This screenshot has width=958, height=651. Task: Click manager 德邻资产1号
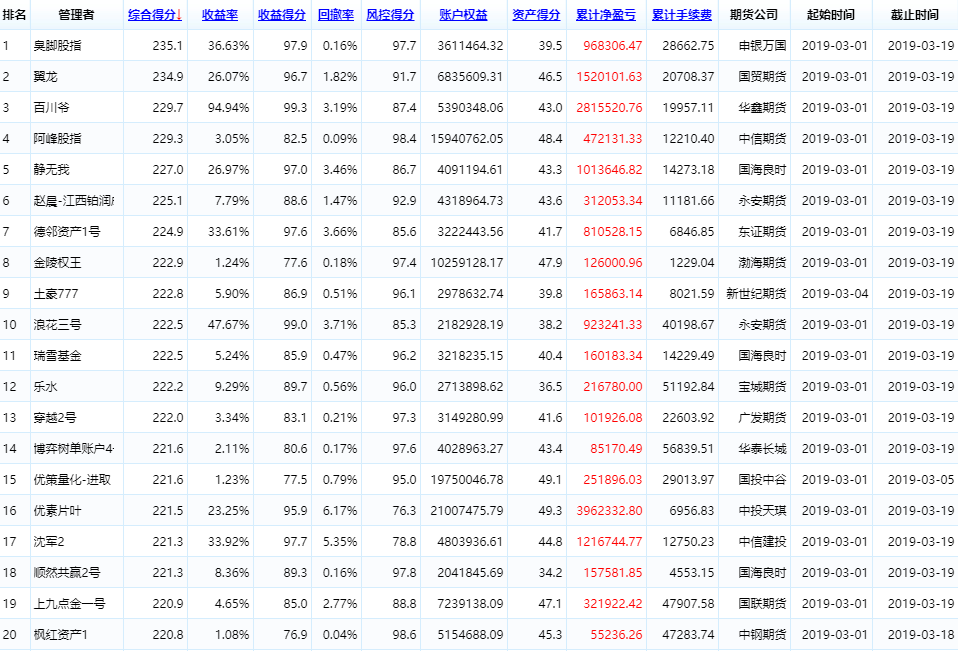coord(67,232)
